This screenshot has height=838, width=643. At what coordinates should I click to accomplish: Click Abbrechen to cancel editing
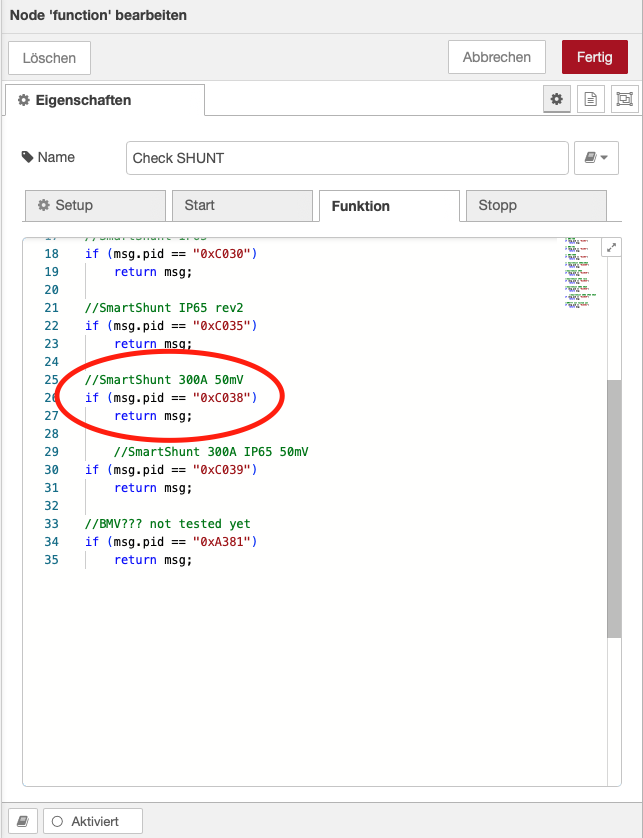click(x=497, y=57)
